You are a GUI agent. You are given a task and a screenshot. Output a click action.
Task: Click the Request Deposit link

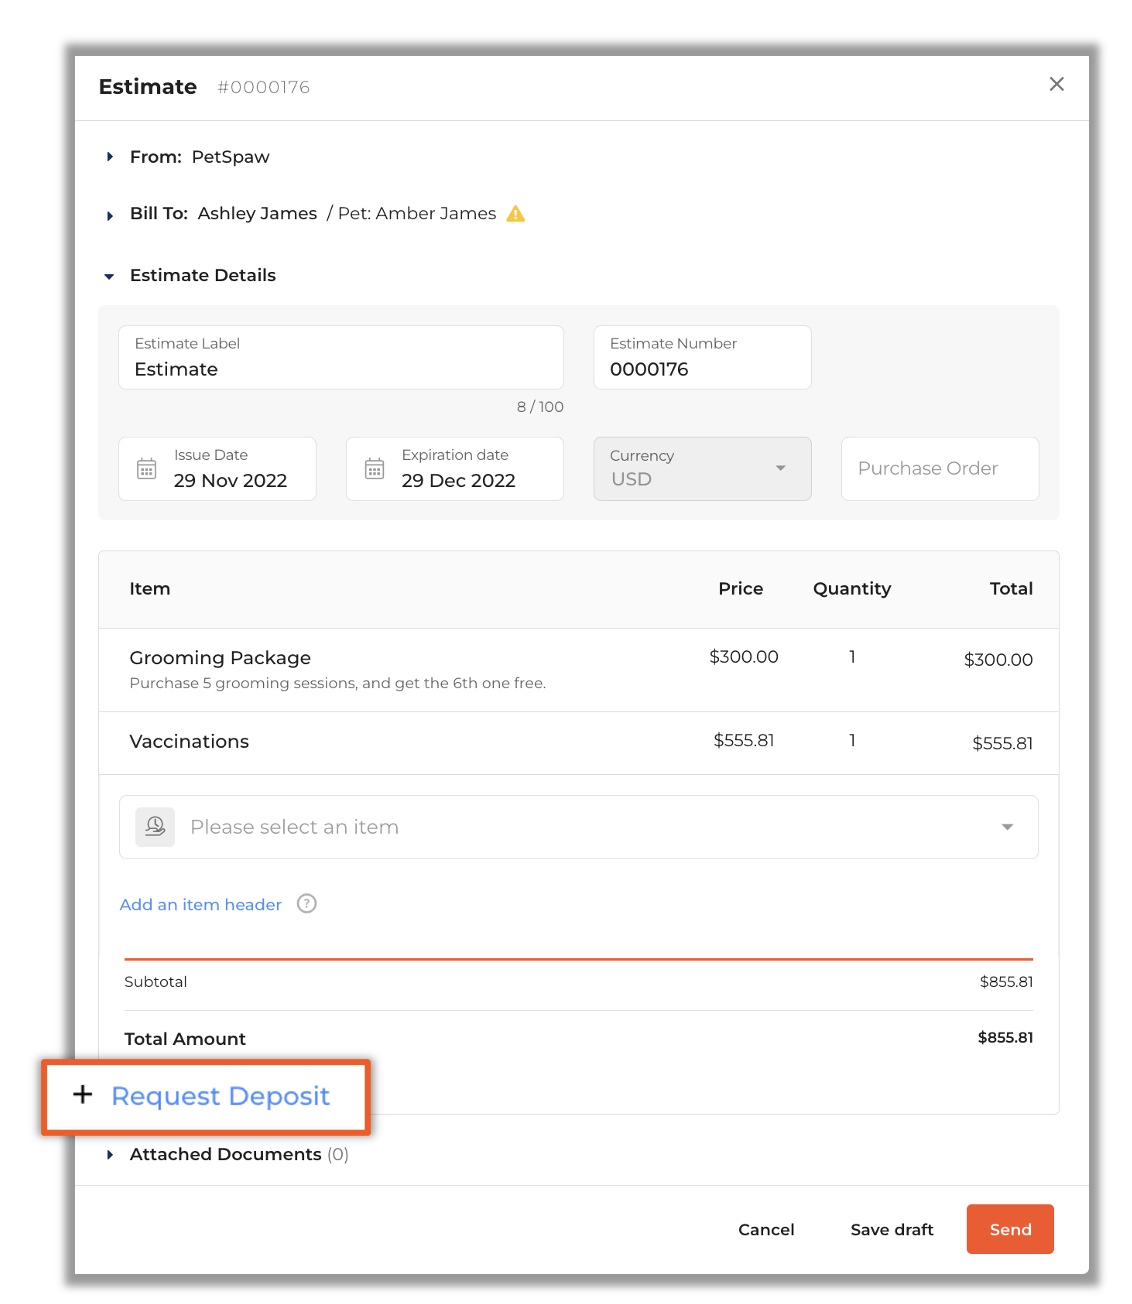220,1096
